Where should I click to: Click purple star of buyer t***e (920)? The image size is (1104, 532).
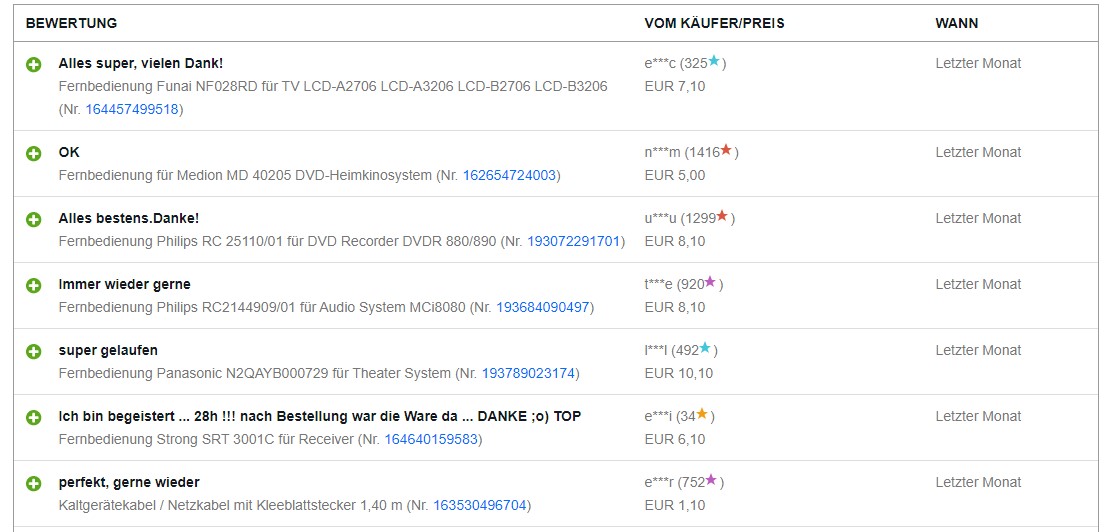[x=710, y=281]
